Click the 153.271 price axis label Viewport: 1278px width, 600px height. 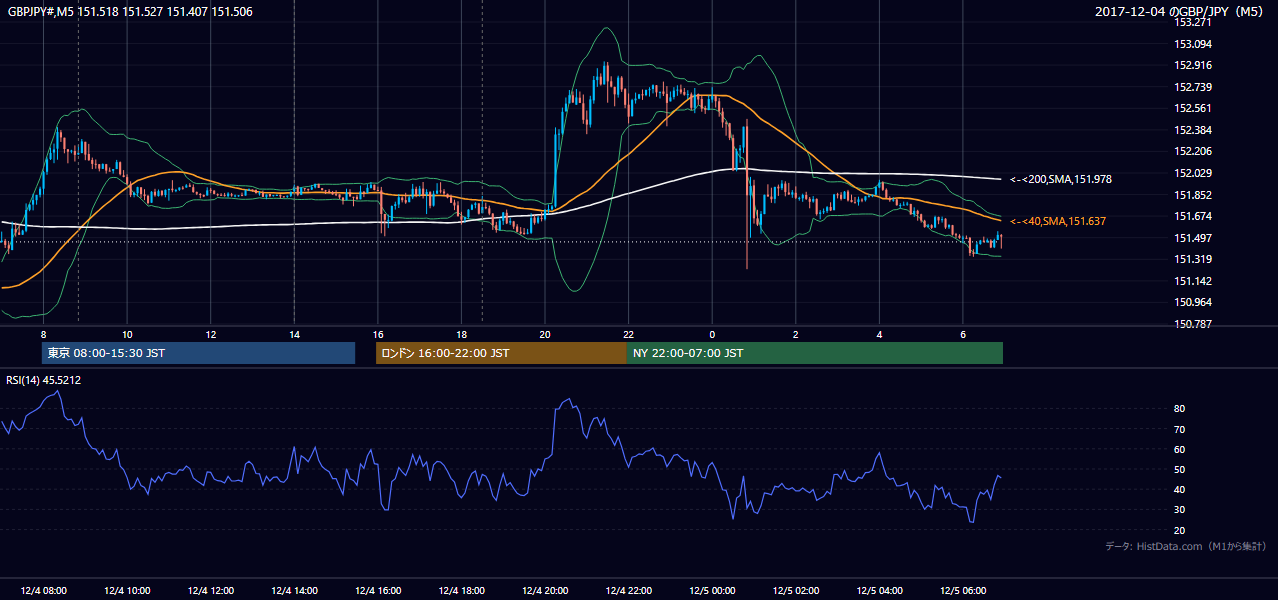(1193, 22)
